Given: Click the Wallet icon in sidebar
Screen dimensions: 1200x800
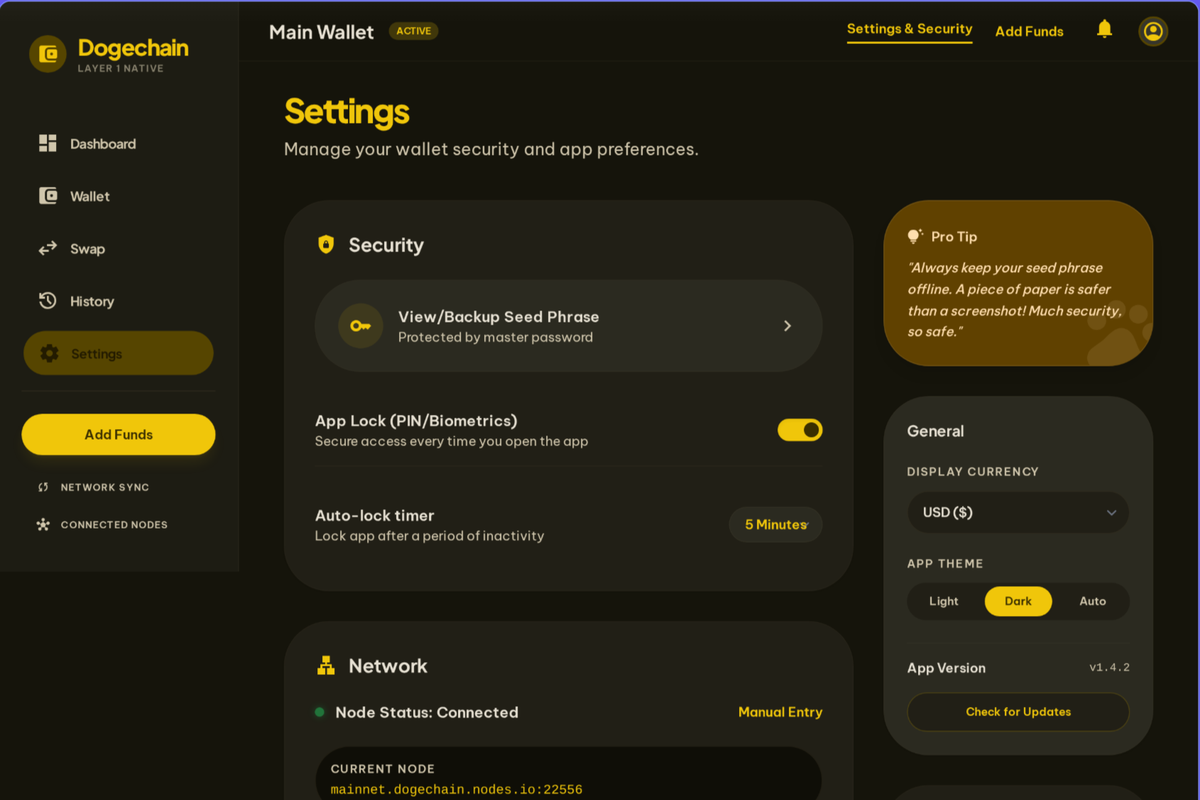Looking at the screenshot, I should [x=48, y=196].
